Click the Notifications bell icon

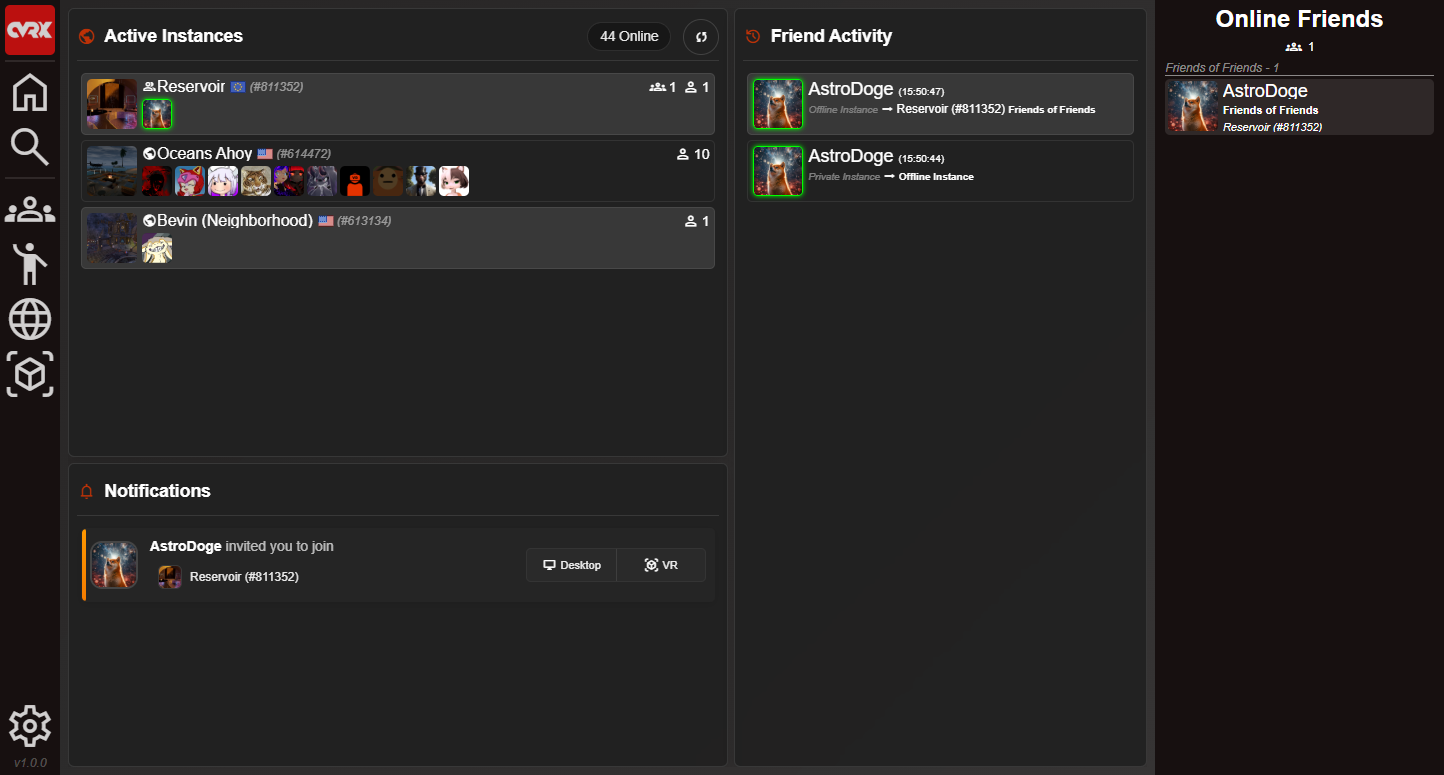(86, 491)
